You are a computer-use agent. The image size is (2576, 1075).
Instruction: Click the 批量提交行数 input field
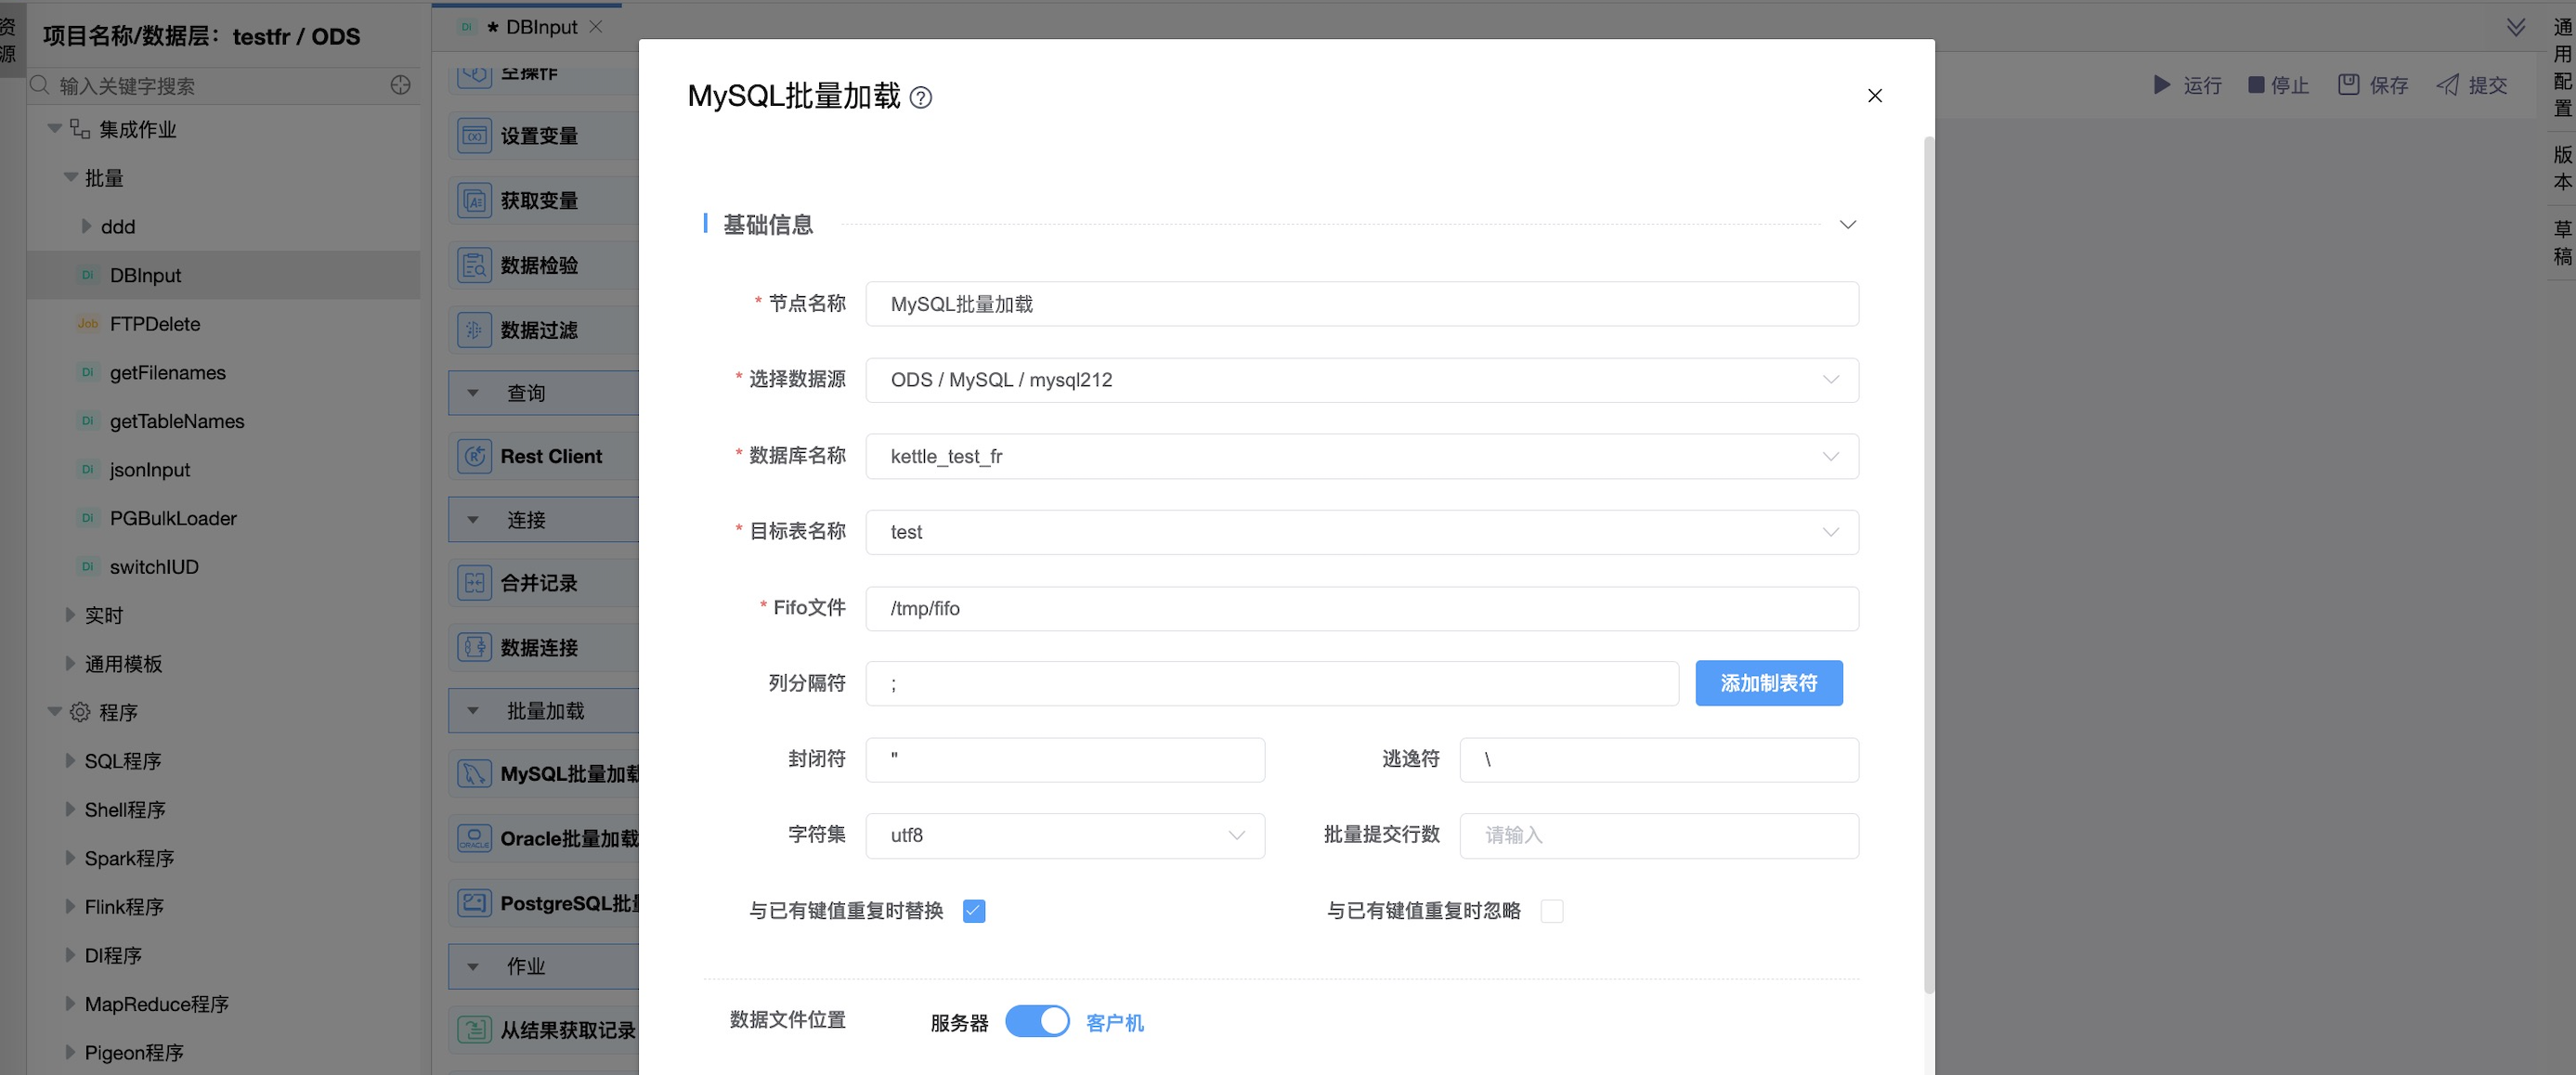[x=1658, y=836]
